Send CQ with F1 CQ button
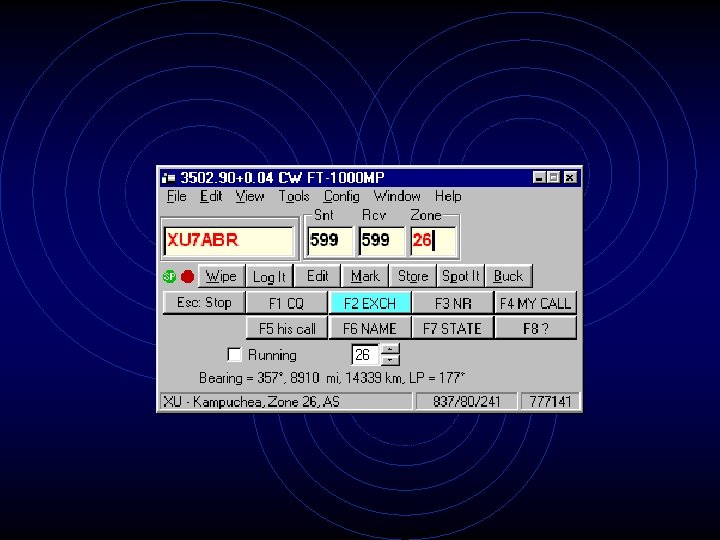720x540 pixels. tap(287, 303)
